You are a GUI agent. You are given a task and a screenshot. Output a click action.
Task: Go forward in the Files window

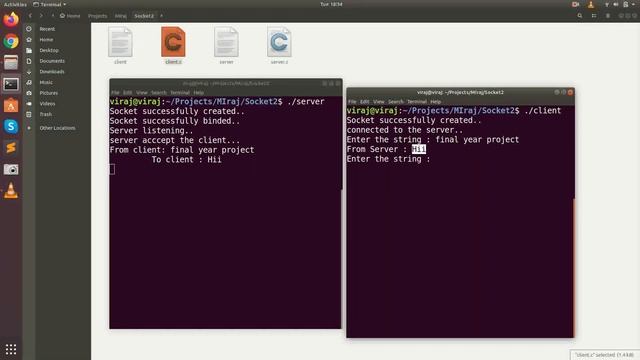(41, 16)
